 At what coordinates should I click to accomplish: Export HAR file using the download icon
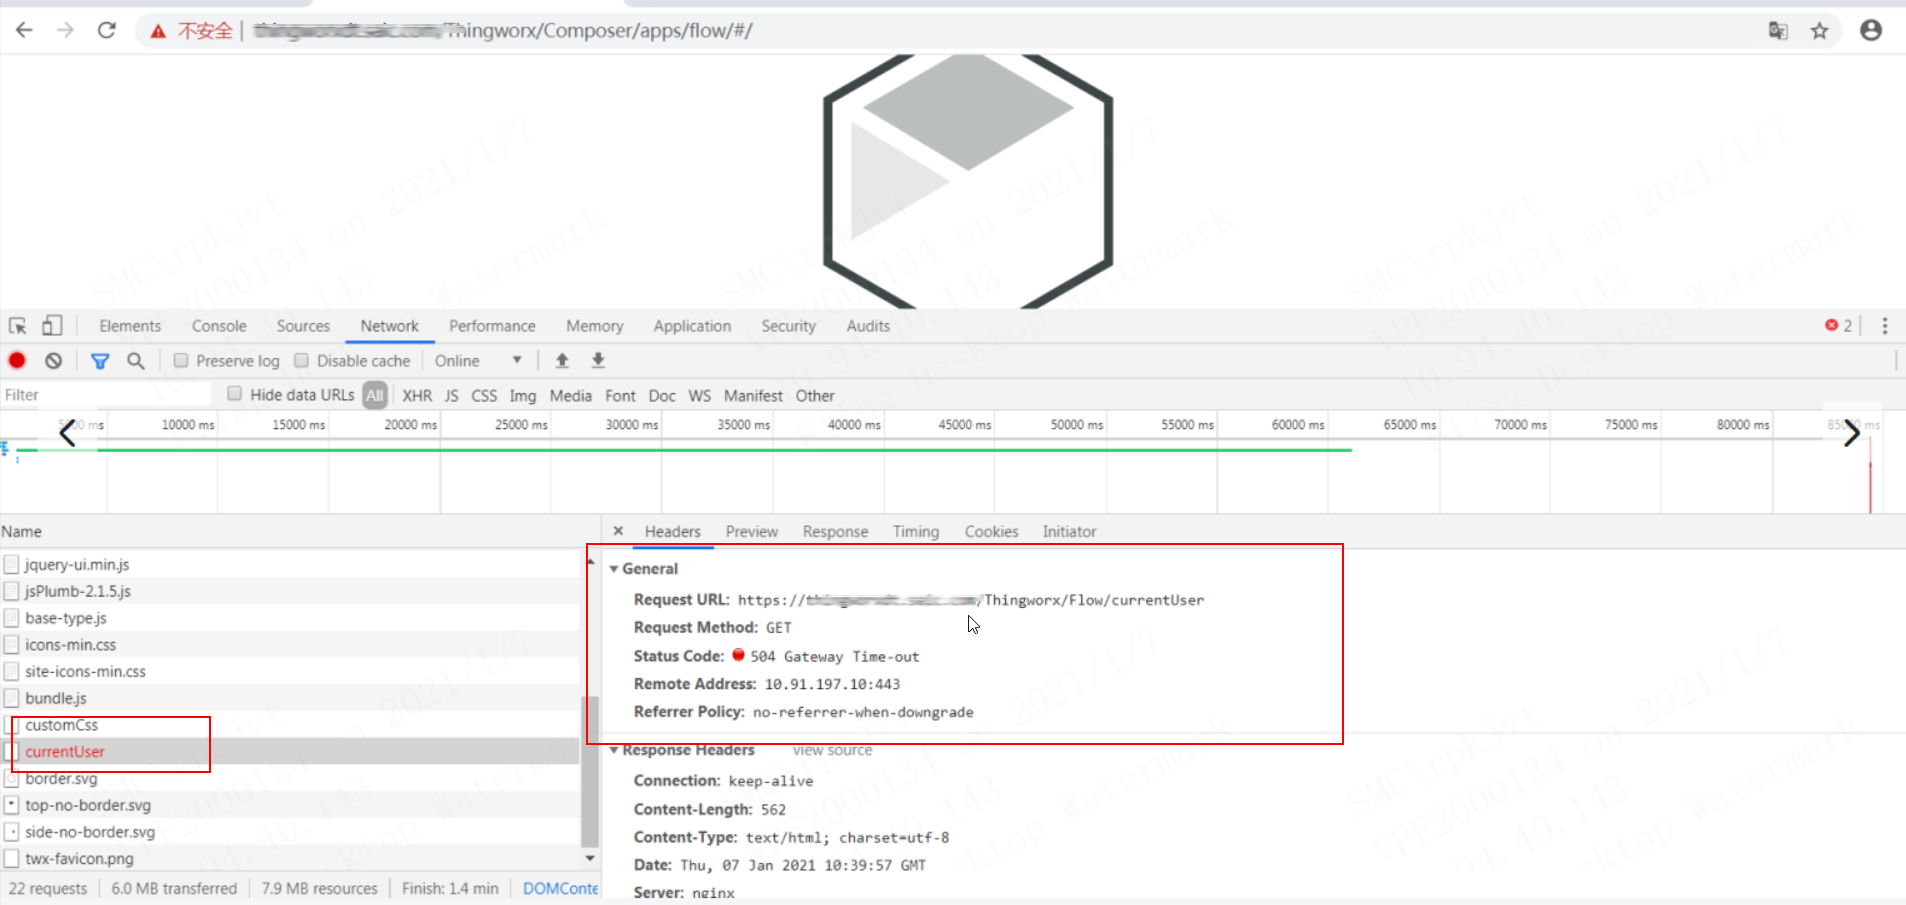(596, 360)
